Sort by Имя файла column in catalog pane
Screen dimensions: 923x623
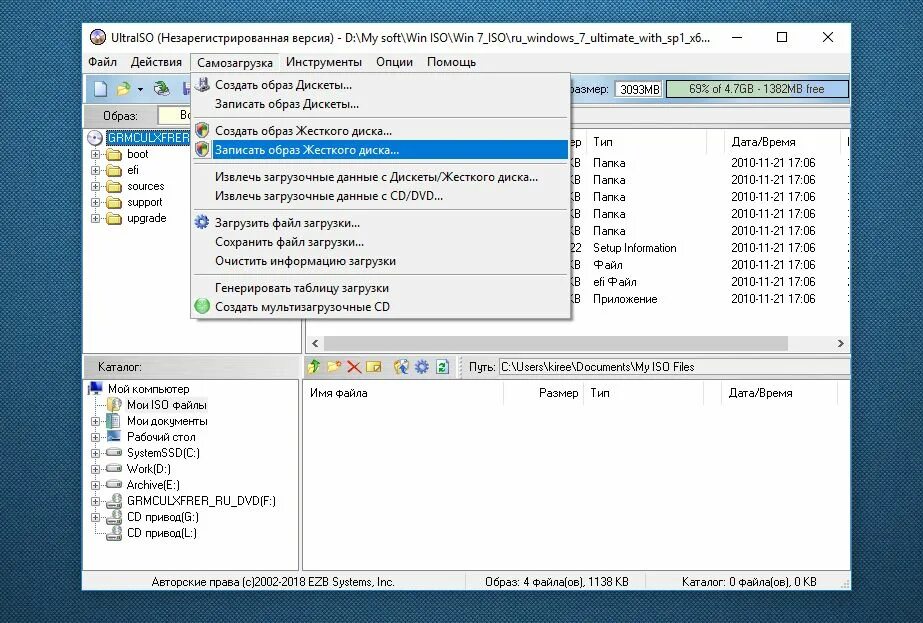[404, 393]
